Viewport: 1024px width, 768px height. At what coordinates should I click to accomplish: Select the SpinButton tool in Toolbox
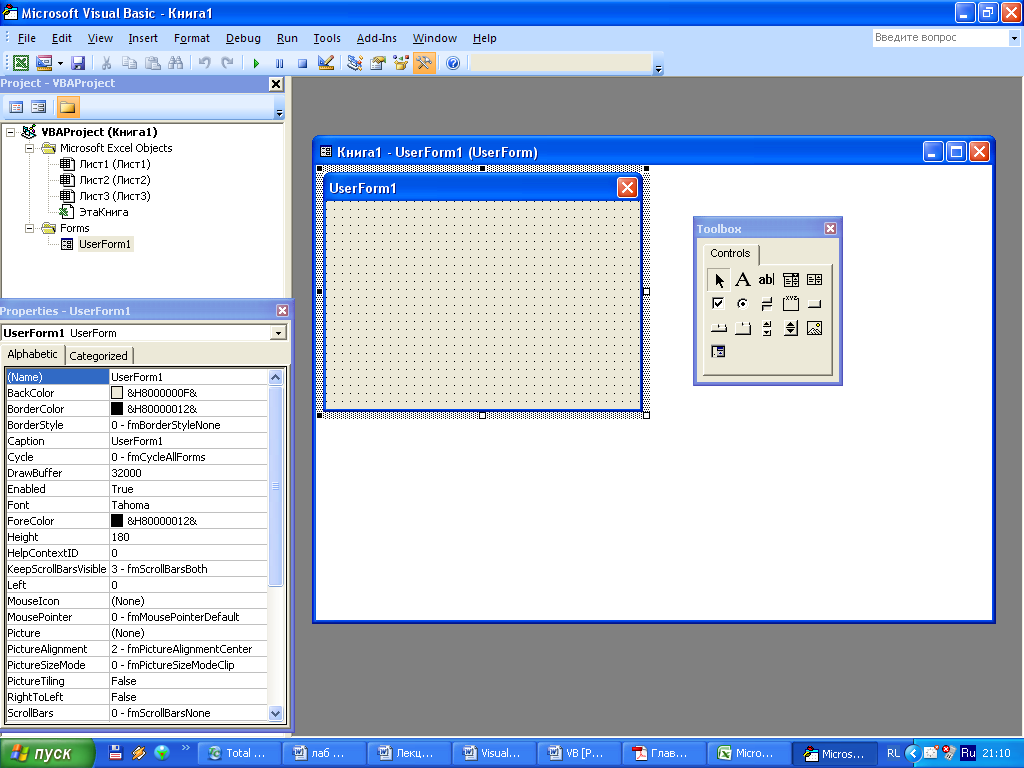pyautogui.click(x=790, y=328)
